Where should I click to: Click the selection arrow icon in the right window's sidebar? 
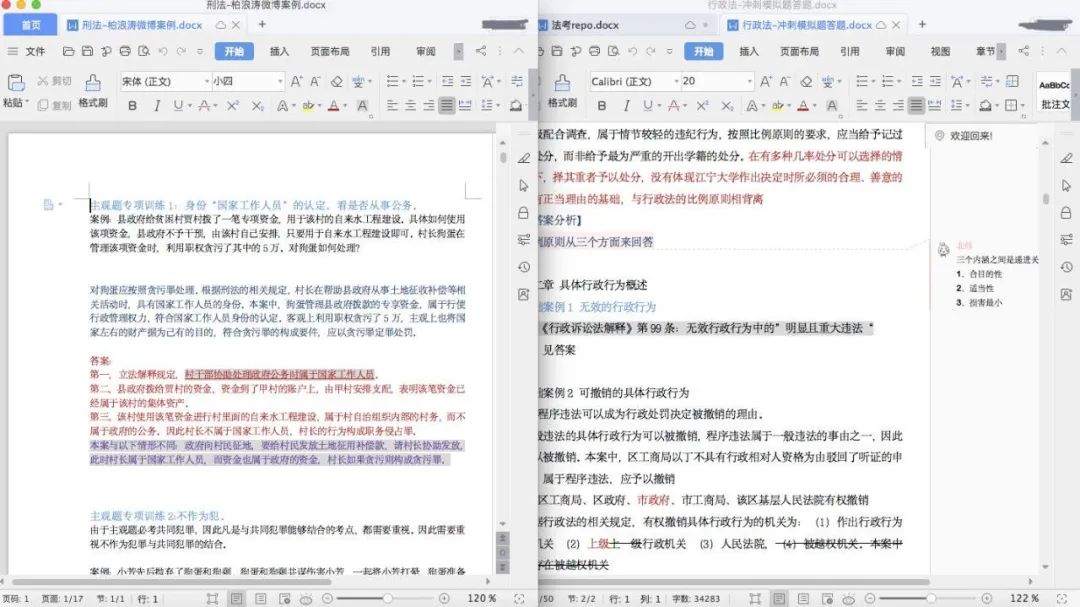coord(1066,185)
